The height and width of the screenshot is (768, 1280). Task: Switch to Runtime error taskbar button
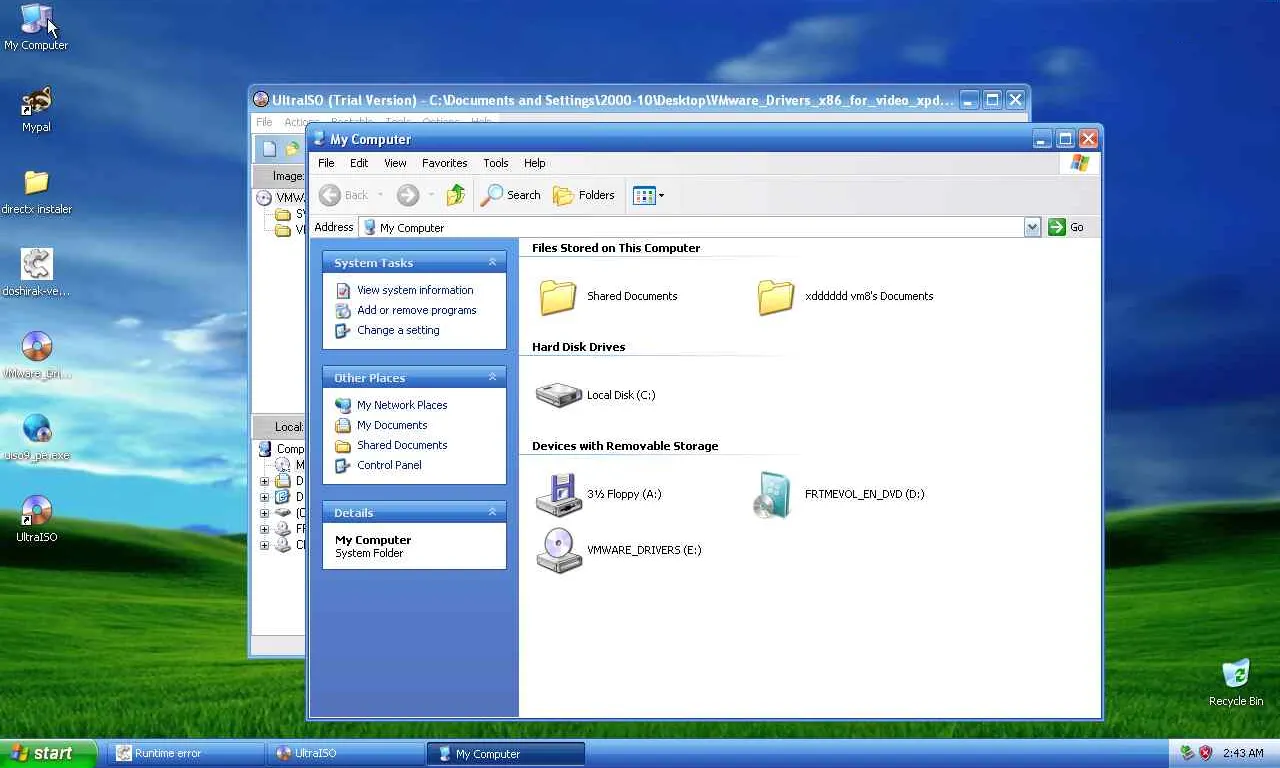pyautogui.click(x=187, y=753)
